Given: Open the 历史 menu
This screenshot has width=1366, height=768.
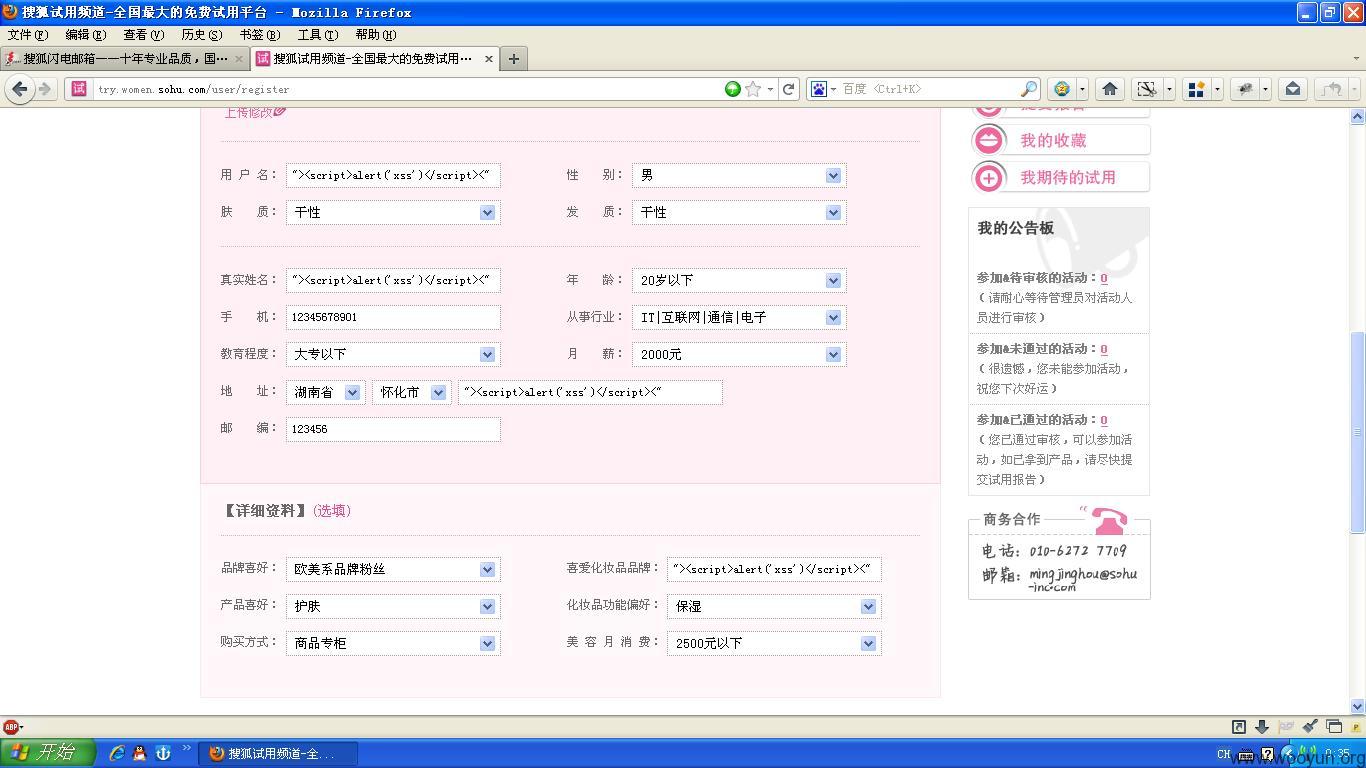Looking at the screenshot, I should pos(201,35).
